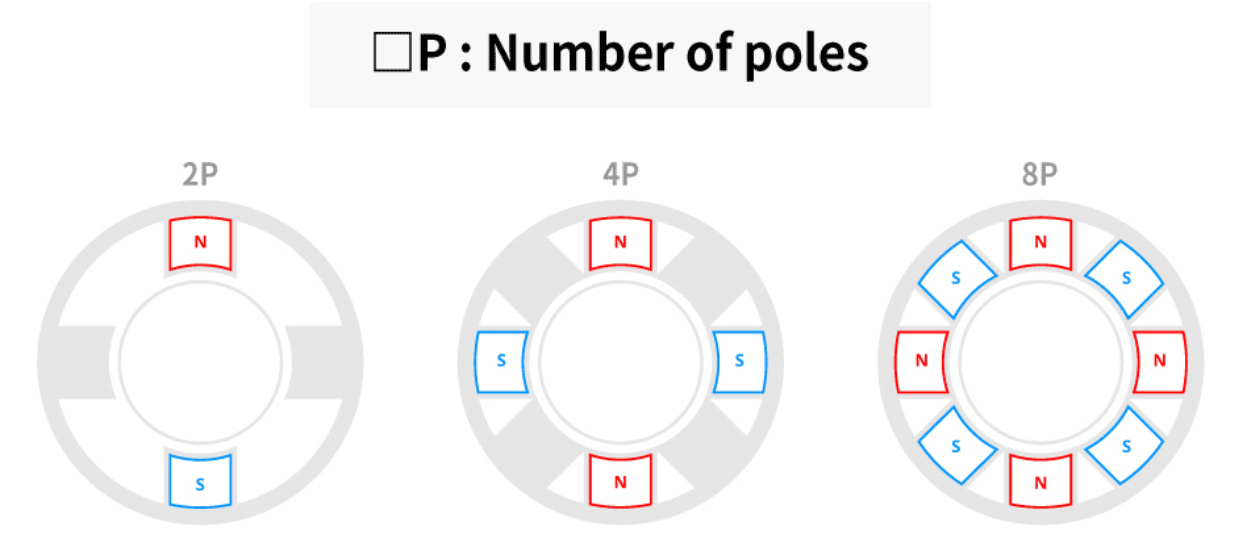Viewport: 1239px width, 547px height.
Task: Select the top N magnet in 8P diagram
Action: click(1040, 243)
